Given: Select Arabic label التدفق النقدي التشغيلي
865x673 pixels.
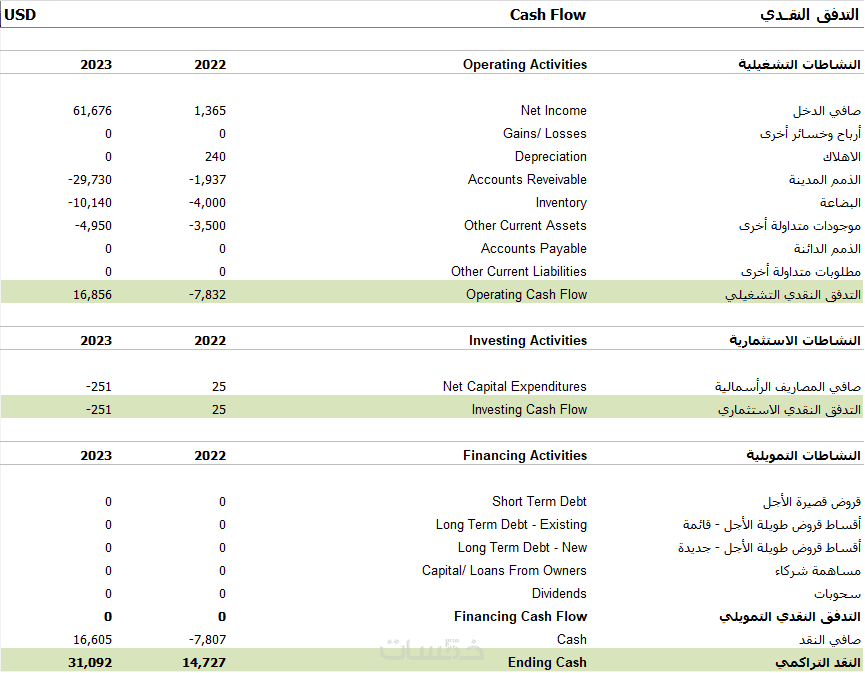Looking at the screenshot, I should (x=793, y=295).
